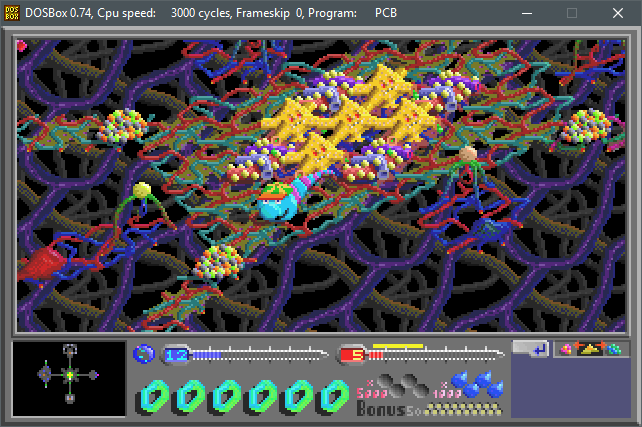Click the red gauge labeled 5
This screenshot has width=642, height=427.
421,355
